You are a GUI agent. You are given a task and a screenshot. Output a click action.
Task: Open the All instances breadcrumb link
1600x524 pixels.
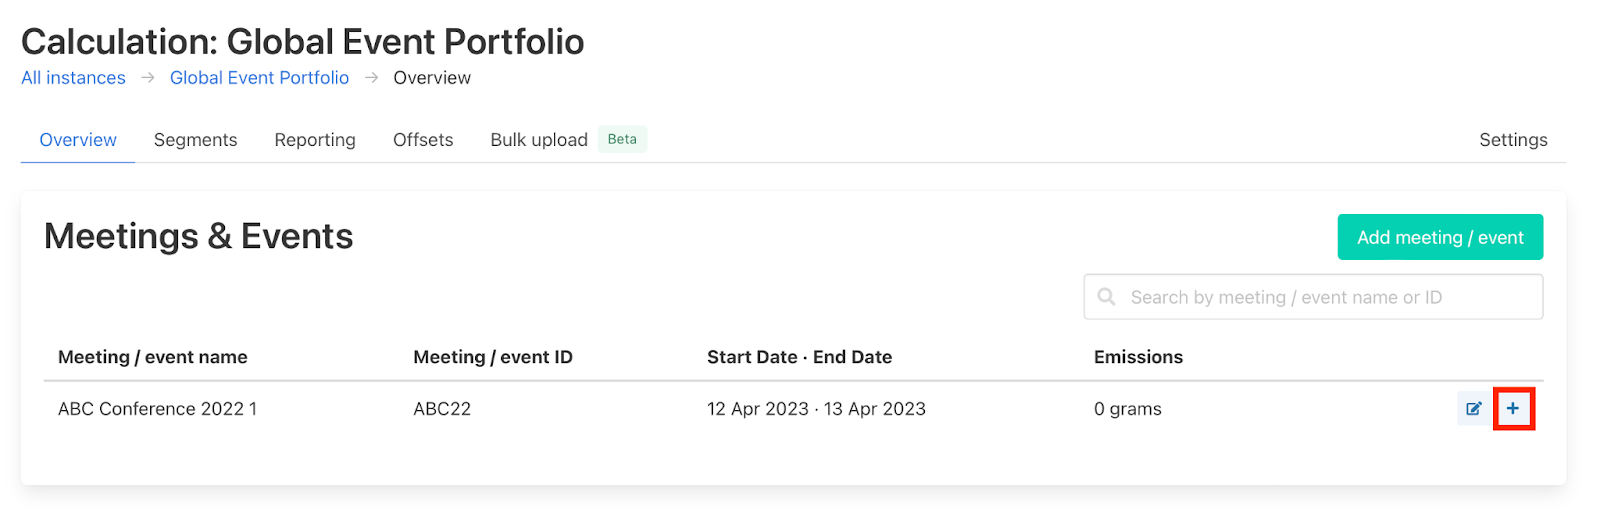[73, 78]
